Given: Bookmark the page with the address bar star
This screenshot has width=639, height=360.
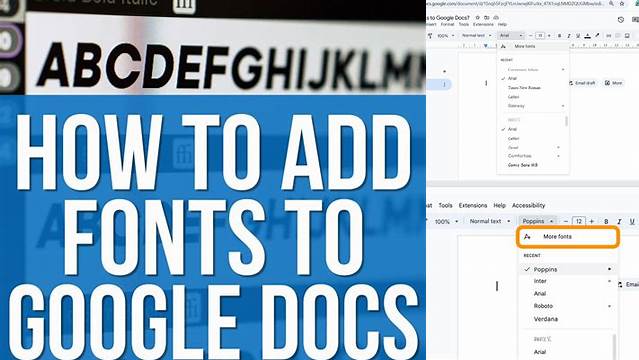Looking at the screenshot, I should [622, 3].
